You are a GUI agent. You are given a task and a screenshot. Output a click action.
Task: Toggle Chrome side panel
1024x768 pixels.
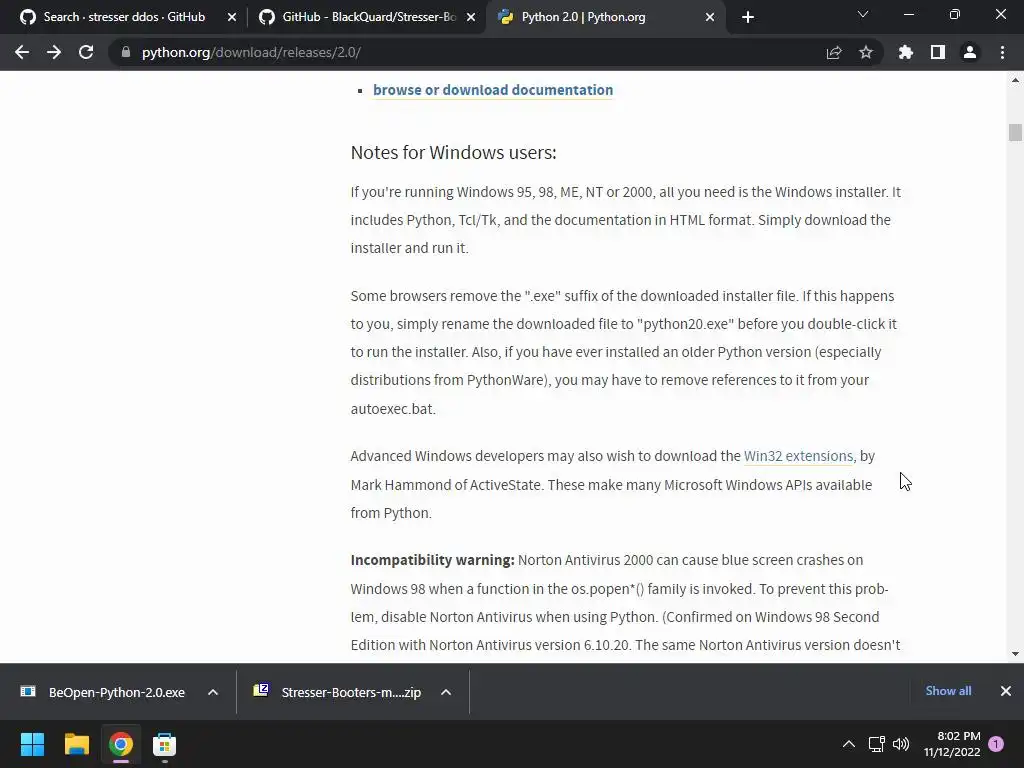[938, 52]
